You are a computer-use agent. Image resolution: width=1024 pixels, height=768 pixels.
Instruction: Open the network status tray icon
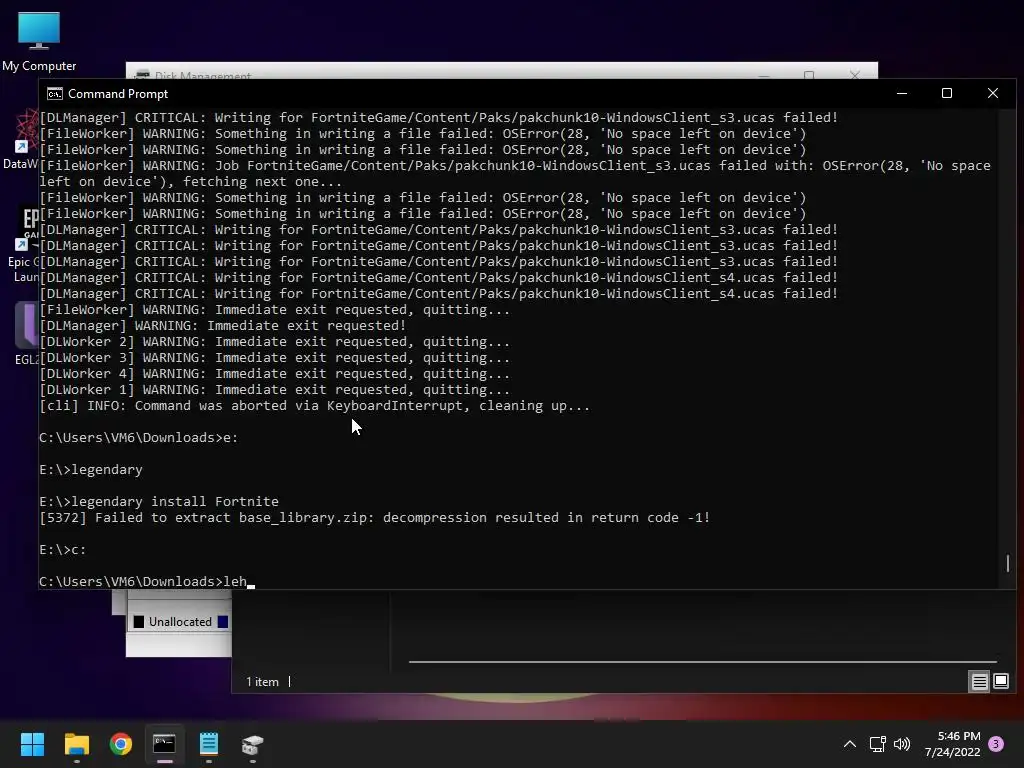click(878, 744)
